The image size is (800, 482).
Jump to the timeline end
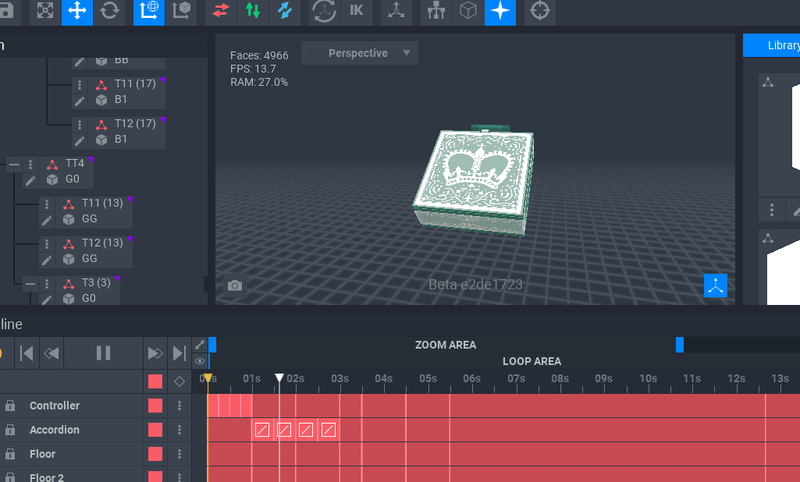[x=179, y=353]
